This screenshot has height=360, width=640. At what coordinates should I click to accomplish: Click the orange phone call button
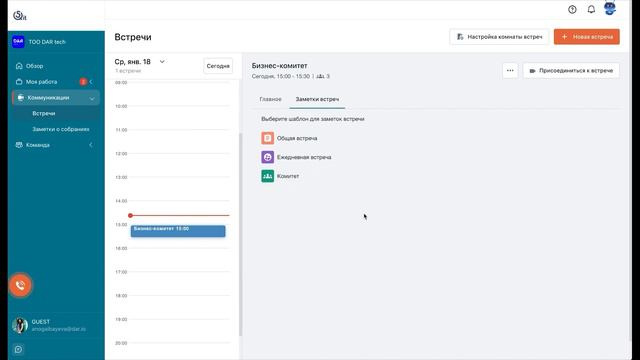pos(20,285)
